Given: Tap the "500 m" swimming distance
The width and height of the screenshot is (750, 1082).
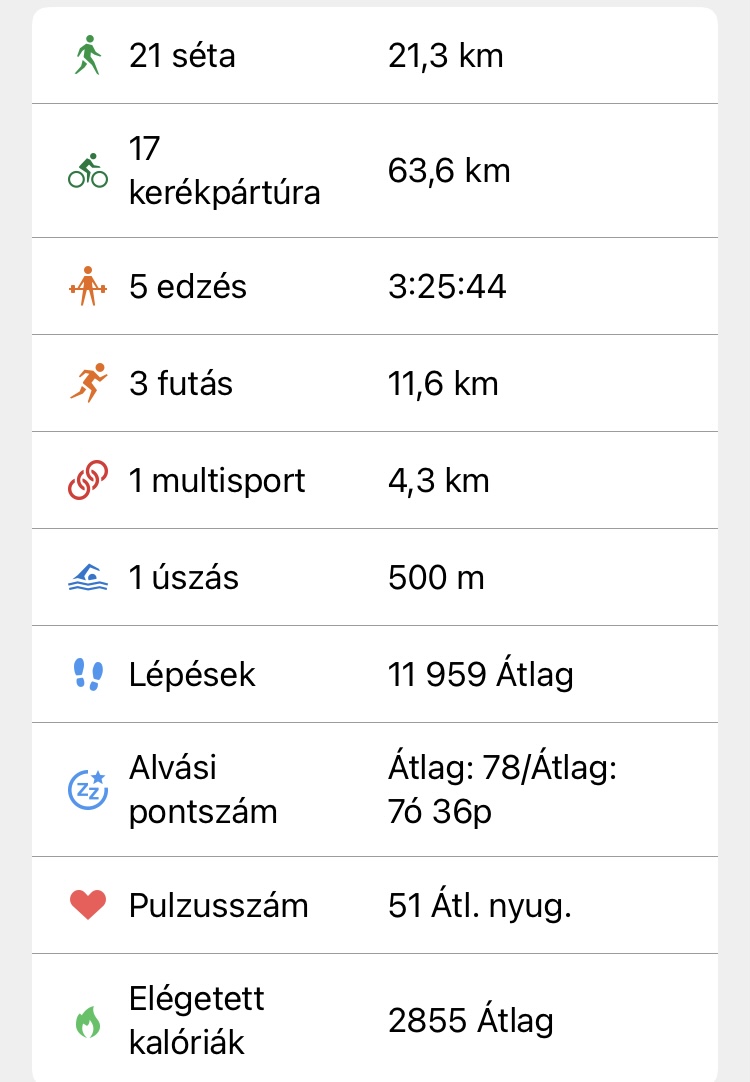Looking at the screenshot, I should [x=436, y=578].
